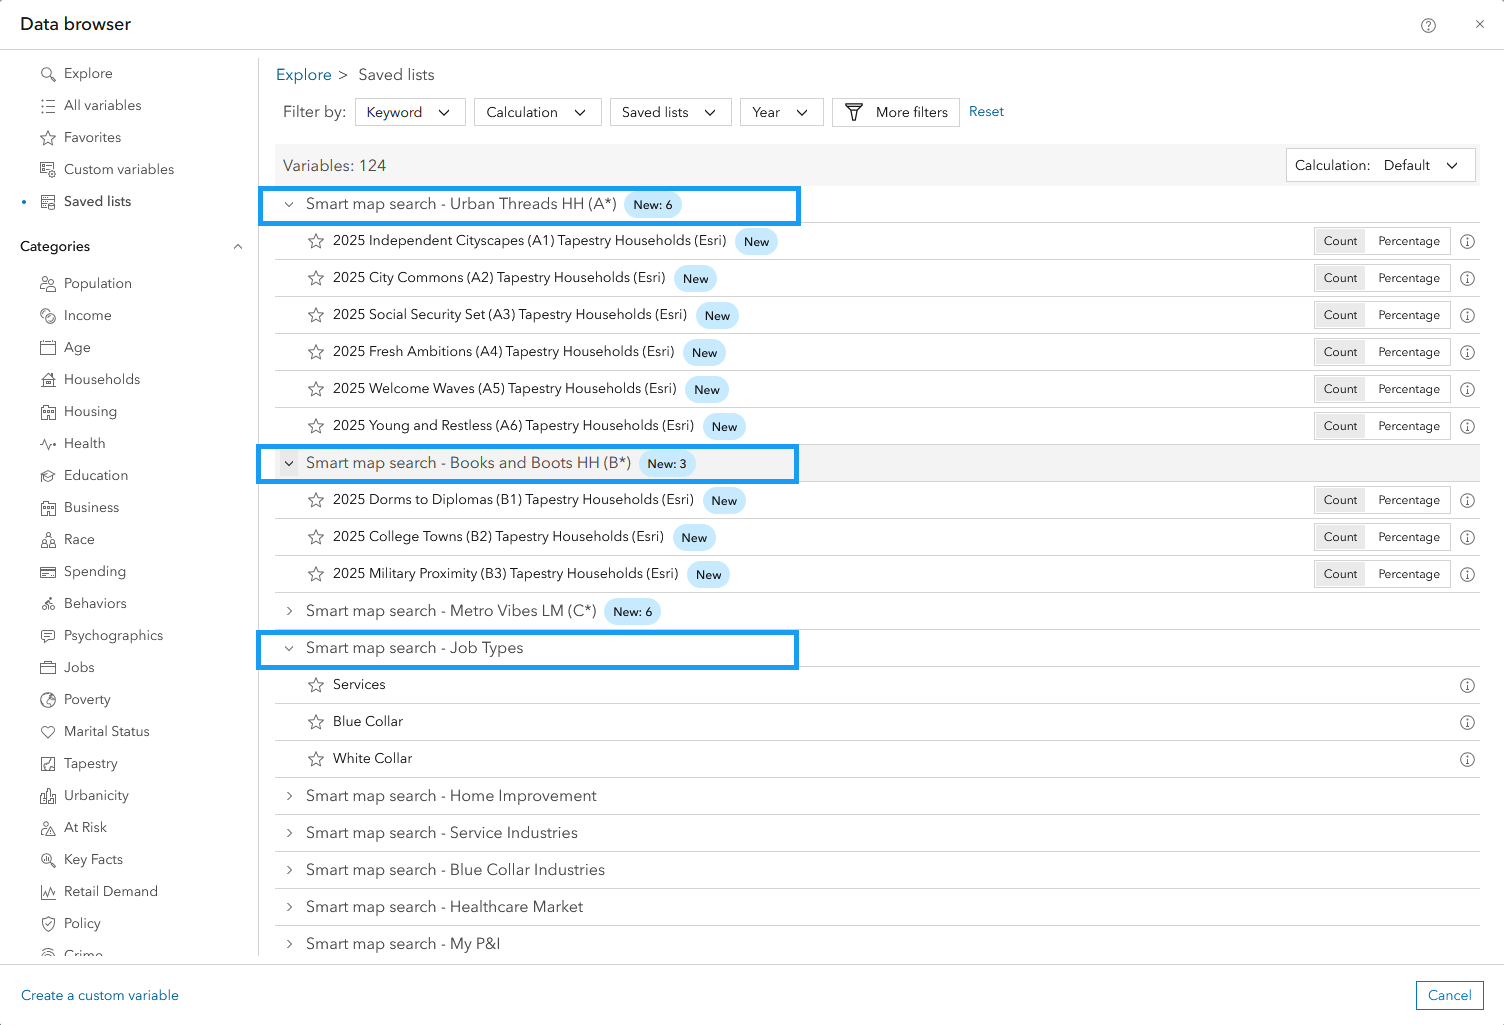The height and width of the screenshot is (1025, 1504).
Task: Select the Population category icon
Action: pyautogui.click(x=48, y=283)
